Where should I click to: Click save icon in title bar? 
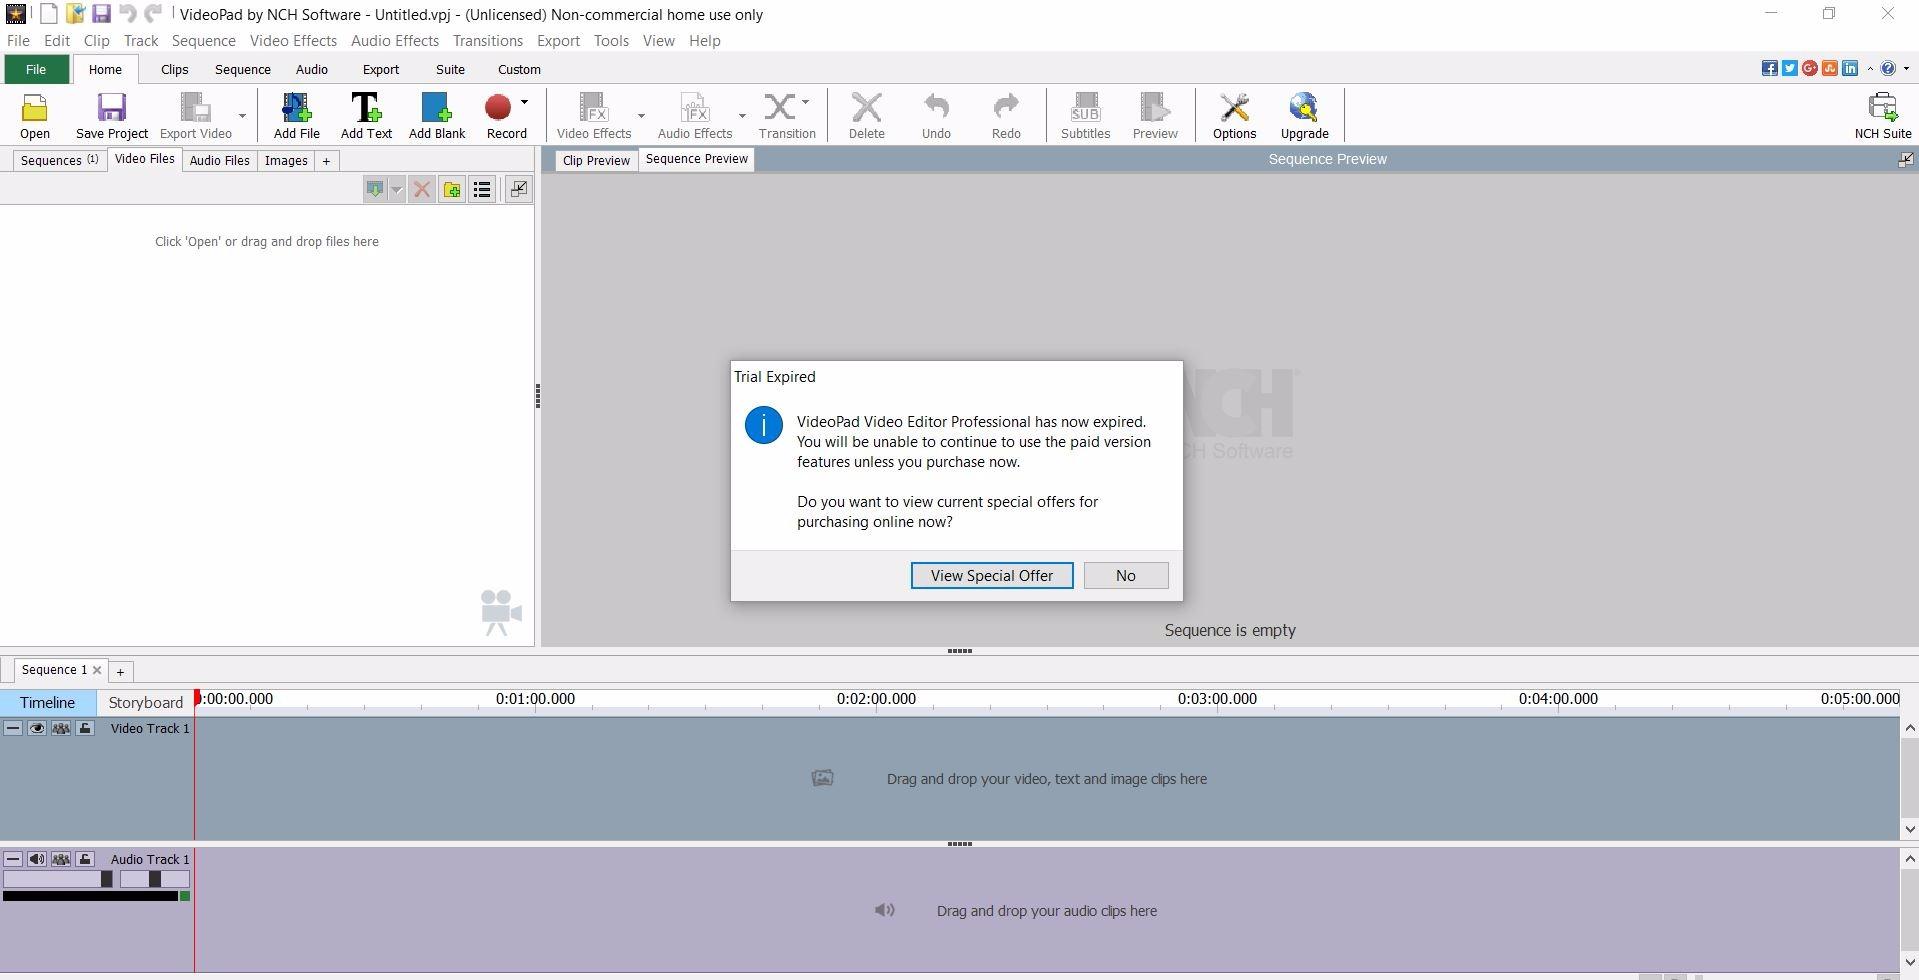tap(101, 14)
